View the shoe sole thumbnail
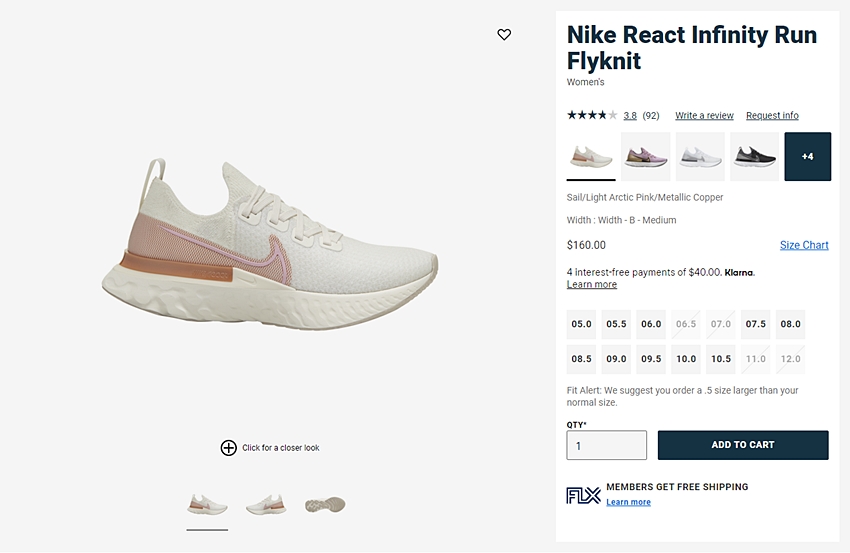This screenshot has width=850, height=553. pos(325,505)
